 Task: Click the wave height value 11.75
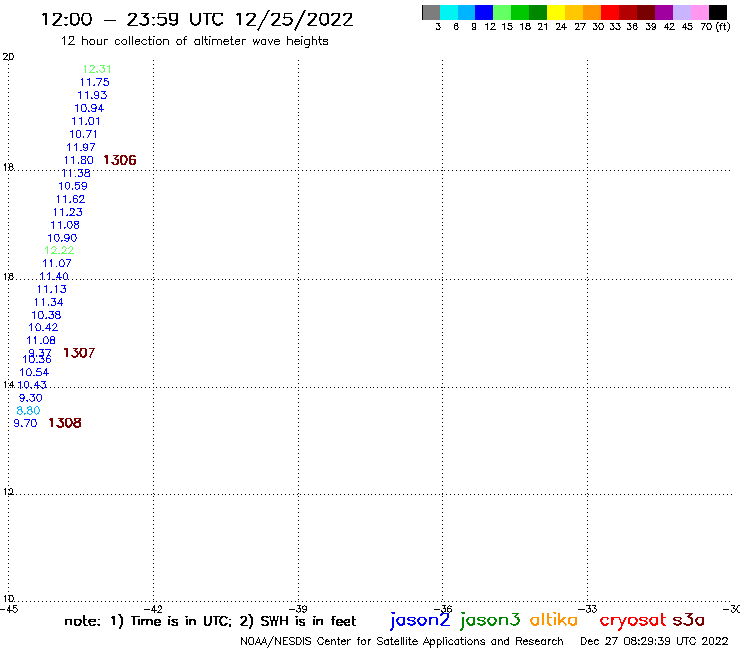pos(94,82)
